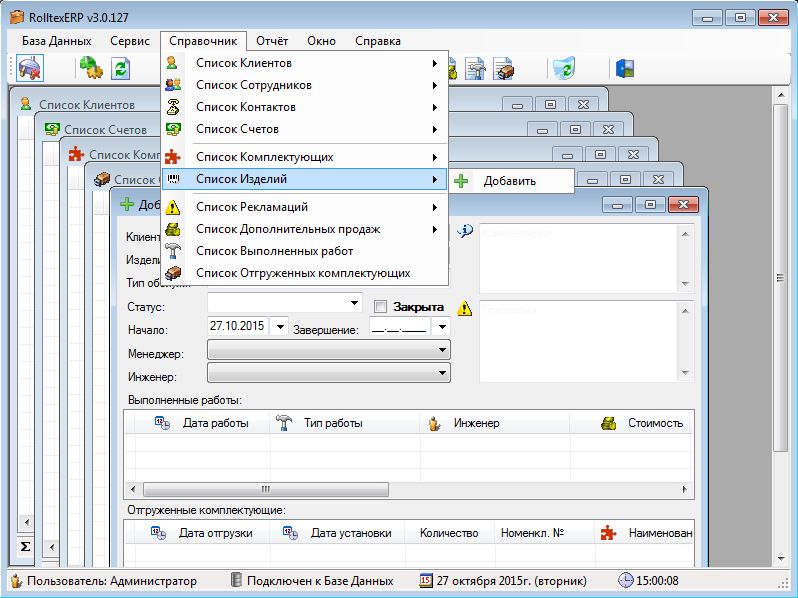Click the box icon beside Список Отгруженных комплектующих

[x=173, y=273]
